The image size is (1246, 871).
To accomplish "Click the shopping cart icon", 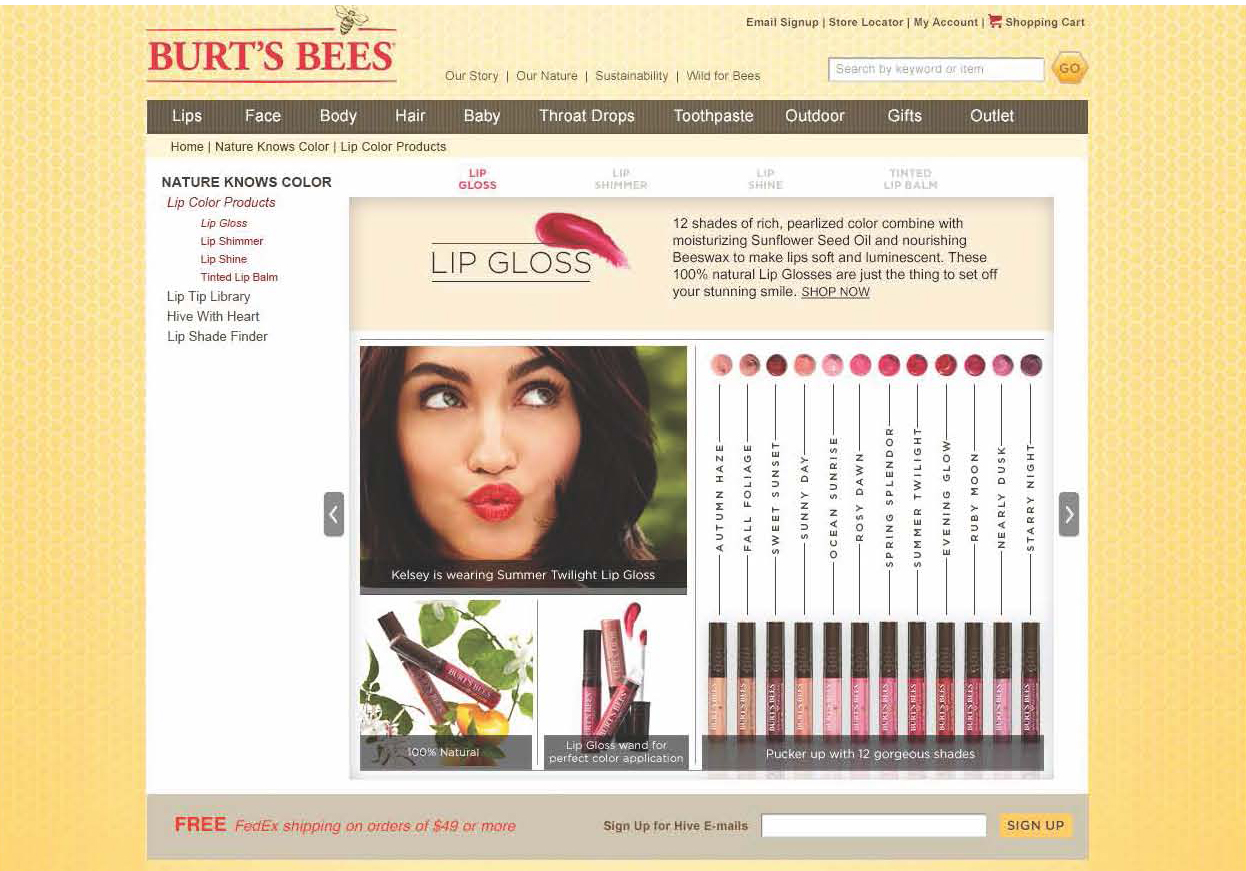I will pyautogui.click(x=995, y=21).
